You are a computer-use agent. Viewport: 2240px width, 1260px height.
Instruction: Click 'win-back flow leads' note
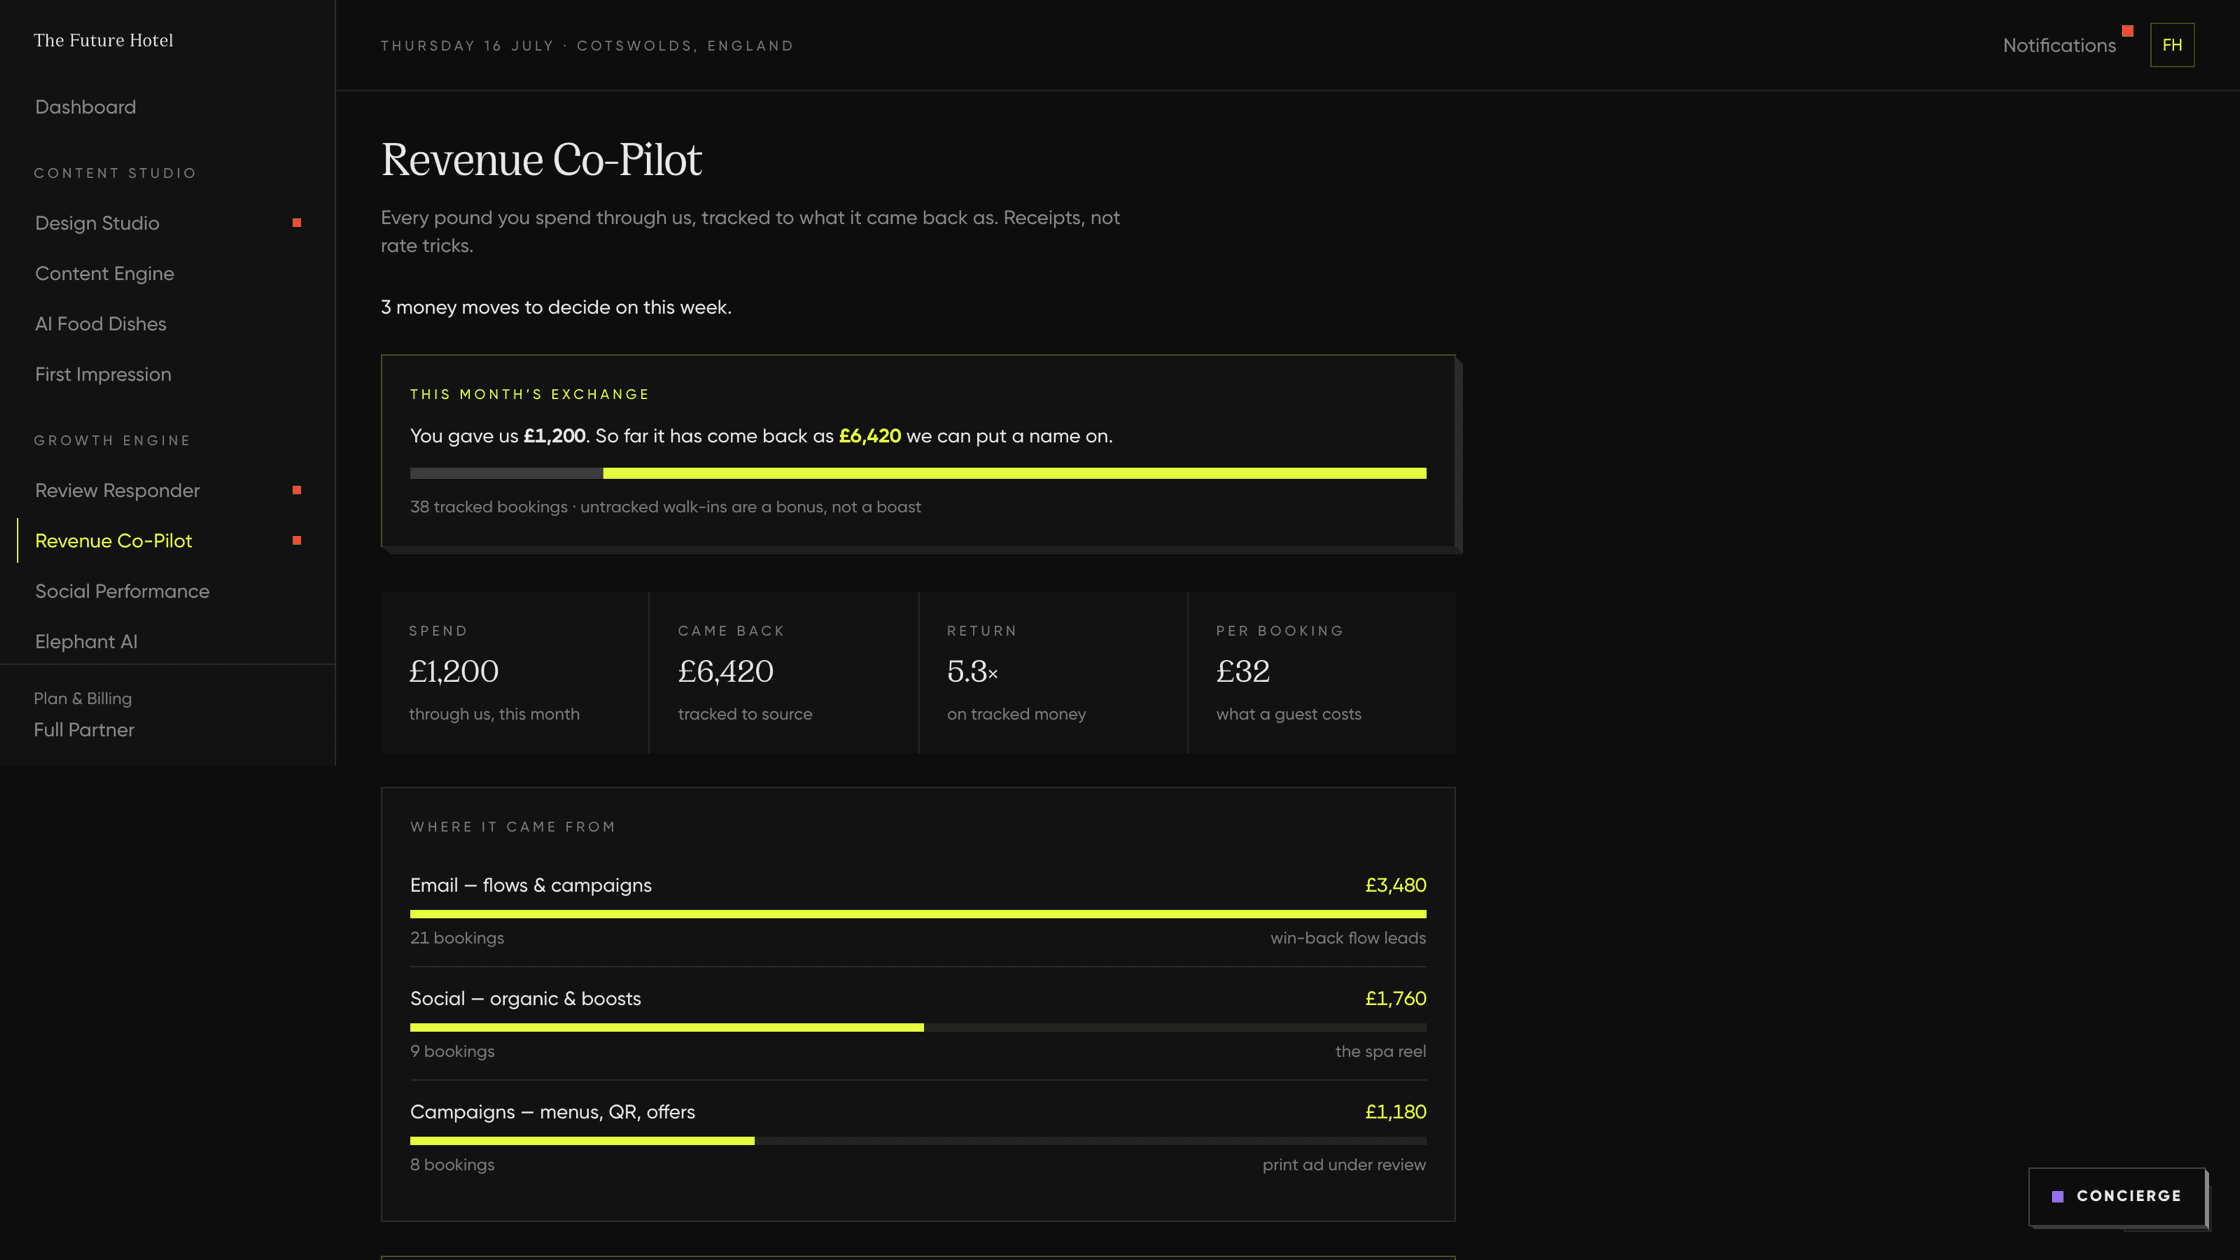(x=1348, y=938)
